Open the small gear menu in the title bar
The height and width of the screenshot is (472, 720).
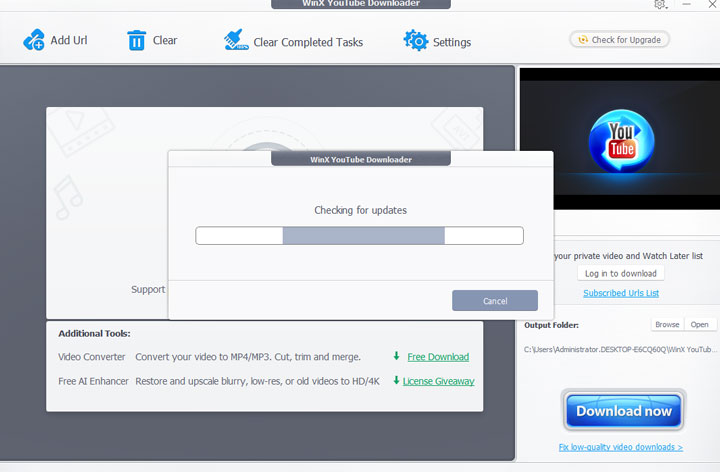660,5
